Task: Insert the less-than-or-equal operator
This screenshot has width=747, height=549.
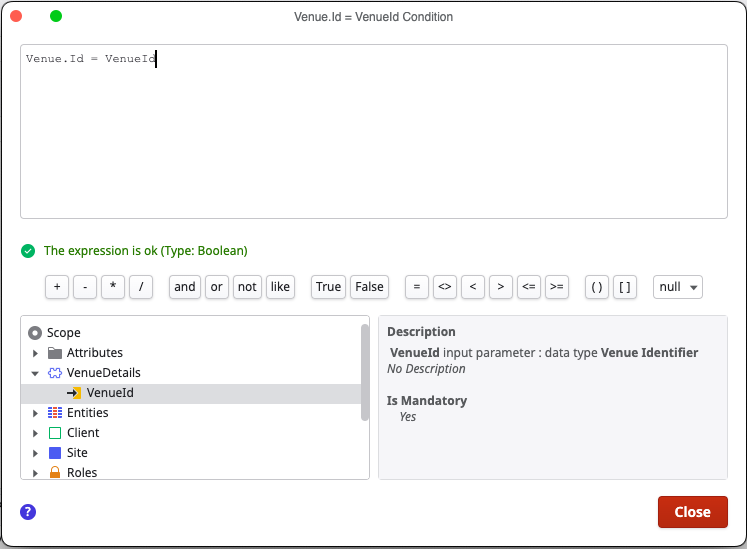Action: pos(529,287)
